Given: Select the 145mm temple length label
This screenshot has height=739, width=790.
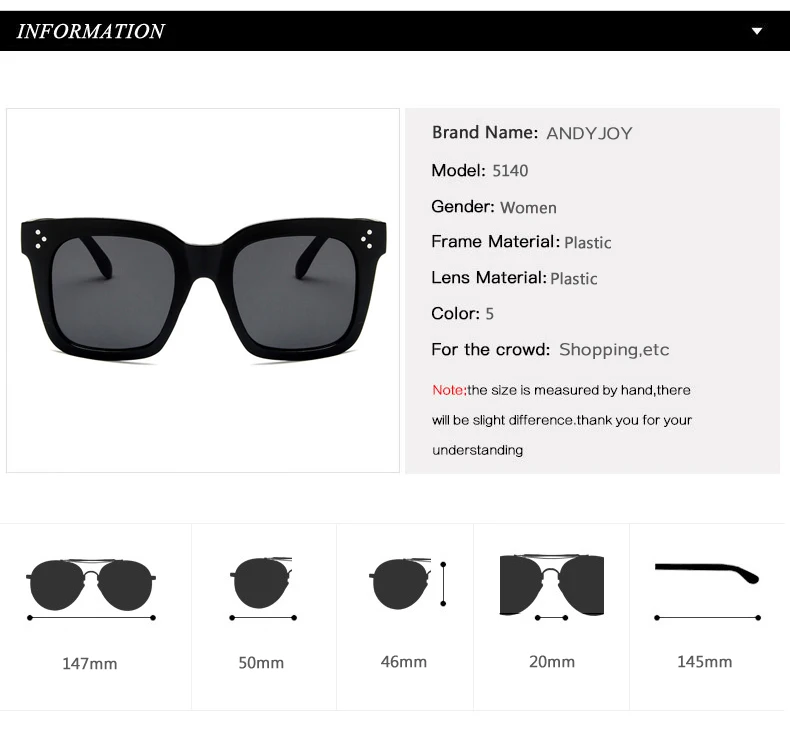Looking at the screenshot, I should click(x=704, y=661).
